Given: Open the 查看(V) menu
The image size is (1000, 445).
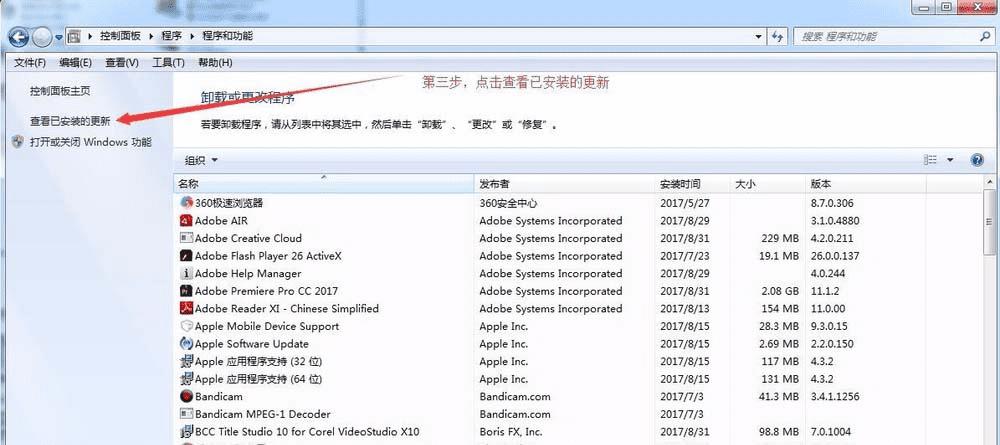Looking at the screenshot, I should coord(122,62).
